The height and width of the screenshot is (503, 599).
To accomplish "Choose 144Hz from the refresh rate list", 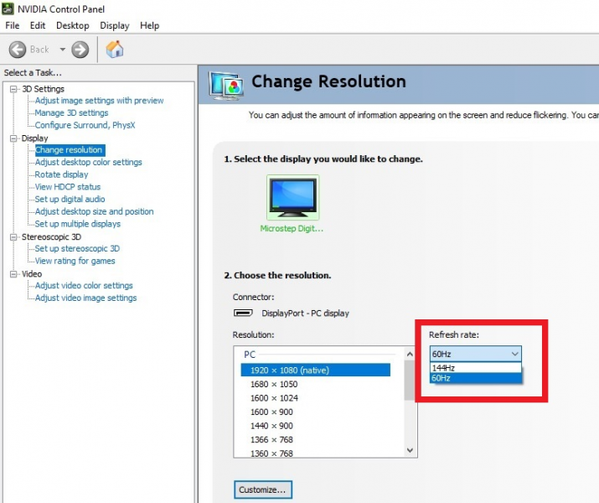I will point(476,368).
